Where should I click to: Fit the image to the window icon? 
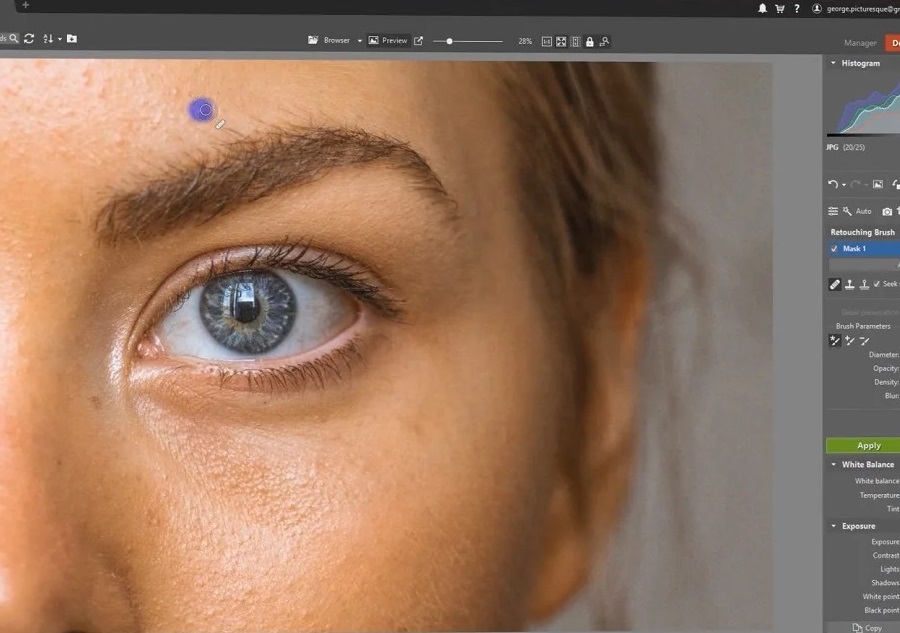(x=561, y=41)
